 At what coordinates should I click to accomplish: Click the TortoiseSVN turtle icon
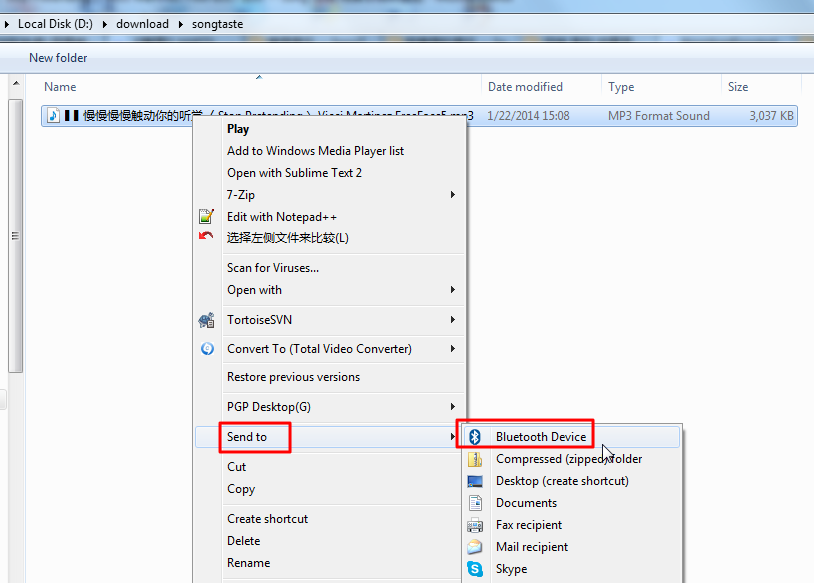click(x=206, y=320)
